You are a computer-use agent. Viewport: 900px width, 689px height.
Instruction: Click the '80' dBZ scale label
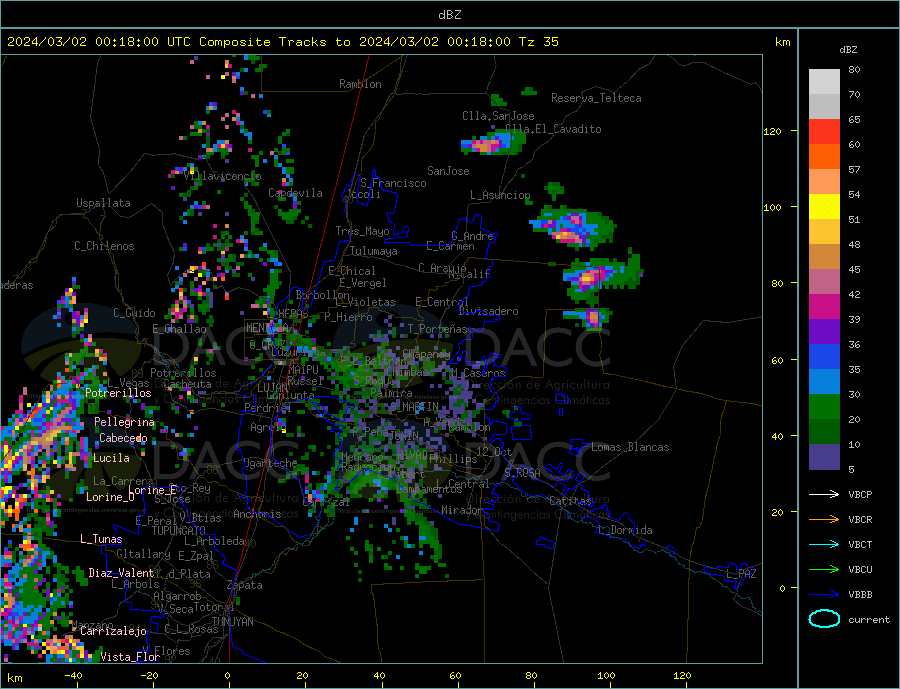click(854, 69)
